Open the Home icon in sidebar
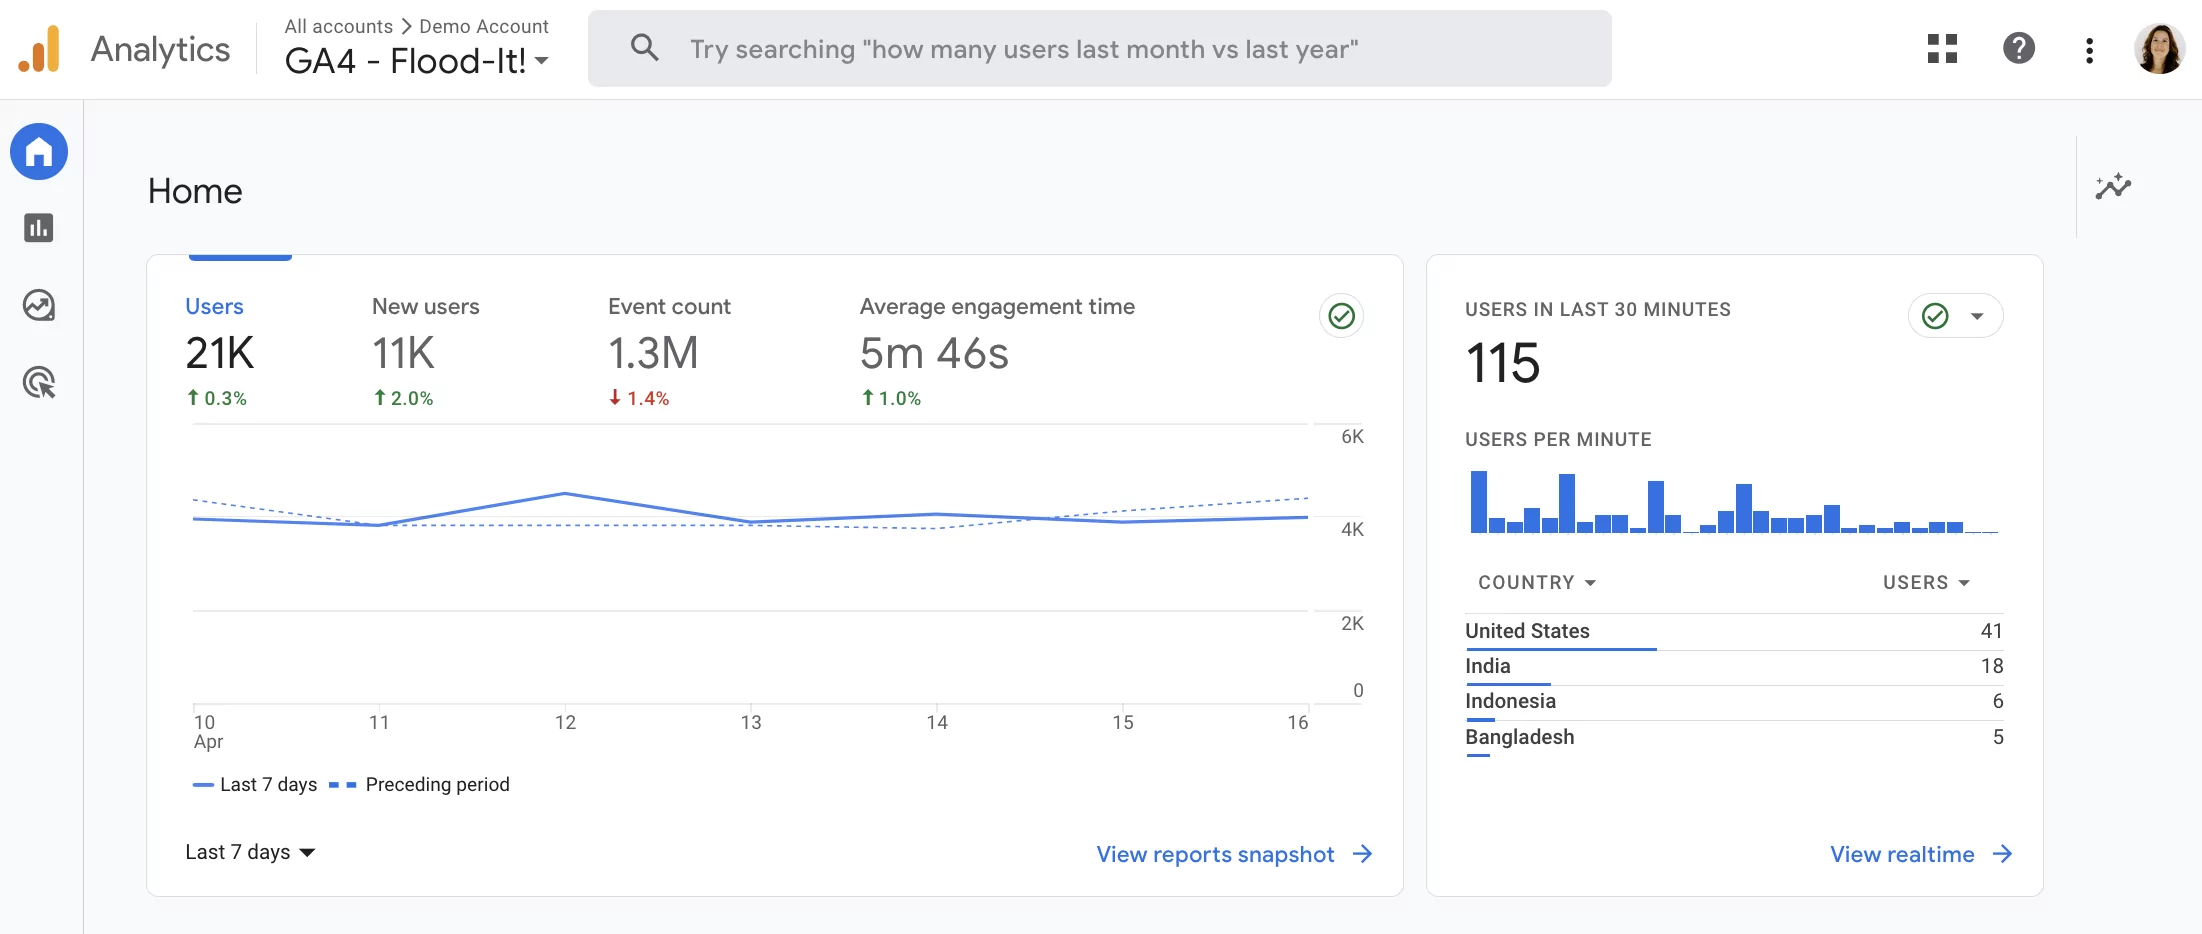This screenshot has width=2202, height=934. point(39,152)
